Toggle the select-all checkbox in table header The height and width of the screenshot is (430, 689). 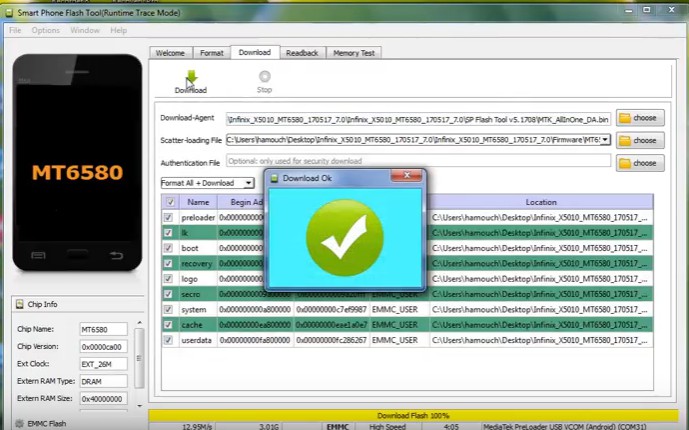click(169, 202)
